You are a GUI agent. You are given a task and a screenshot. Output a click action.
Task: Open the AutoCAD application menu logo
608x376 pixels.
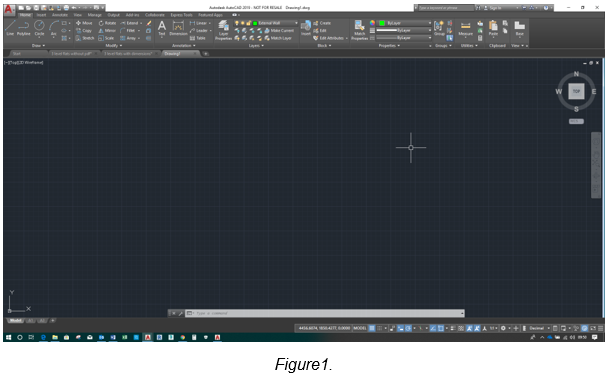(x=9, y=9)
